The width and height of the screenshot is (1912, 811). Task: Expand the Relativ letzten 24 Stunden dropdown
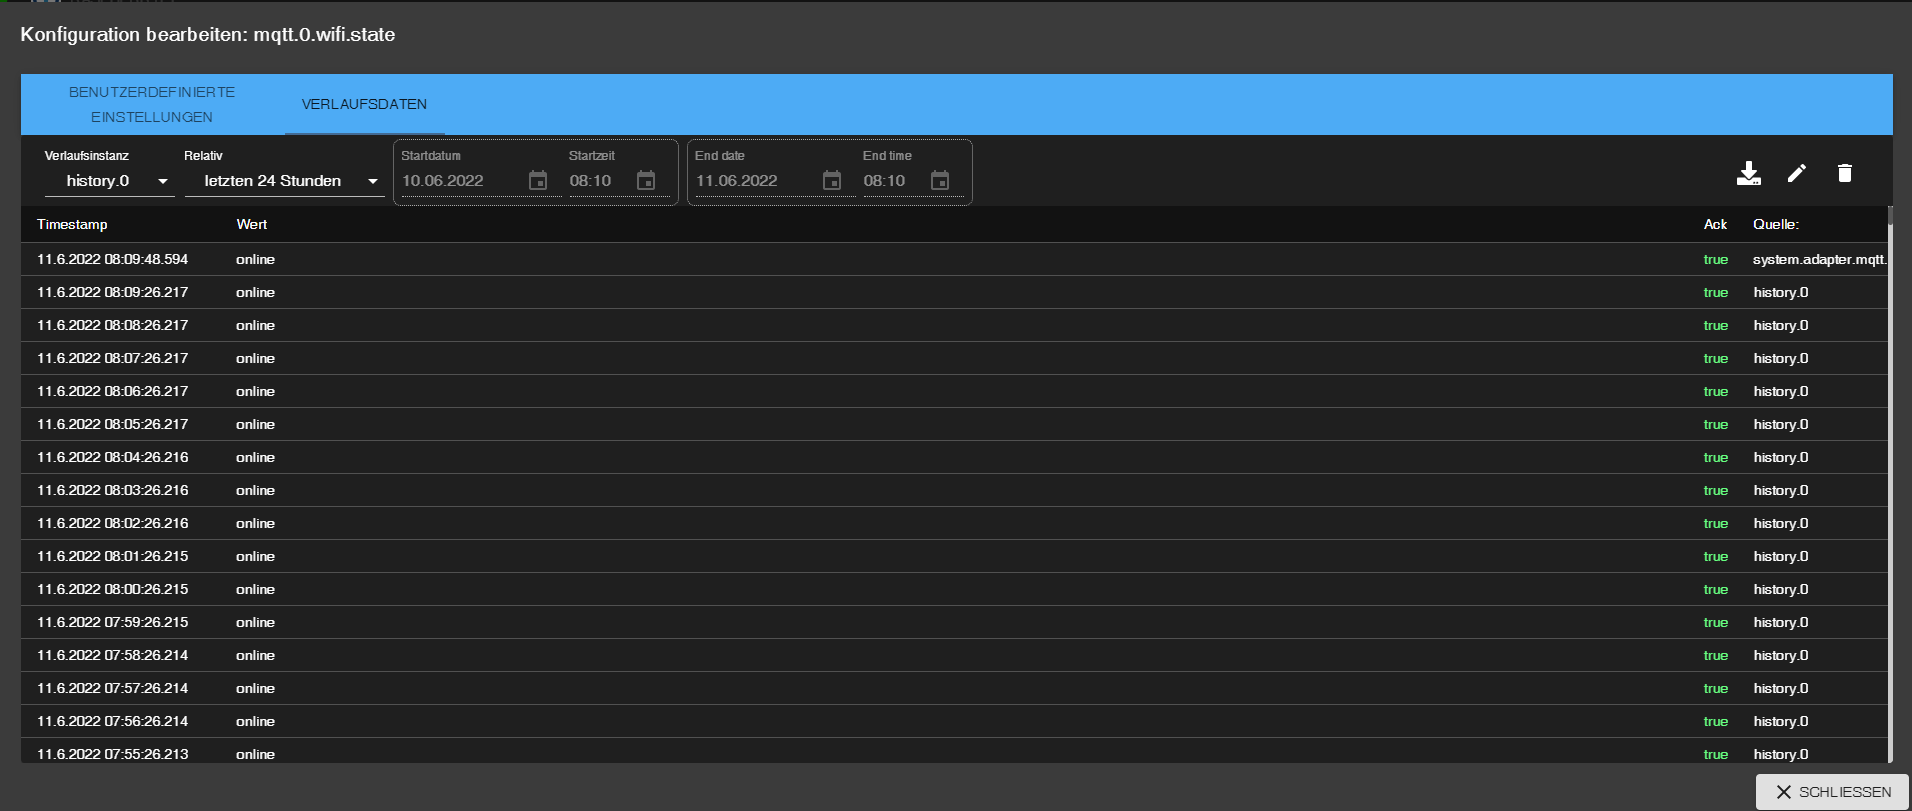[285, 181]
